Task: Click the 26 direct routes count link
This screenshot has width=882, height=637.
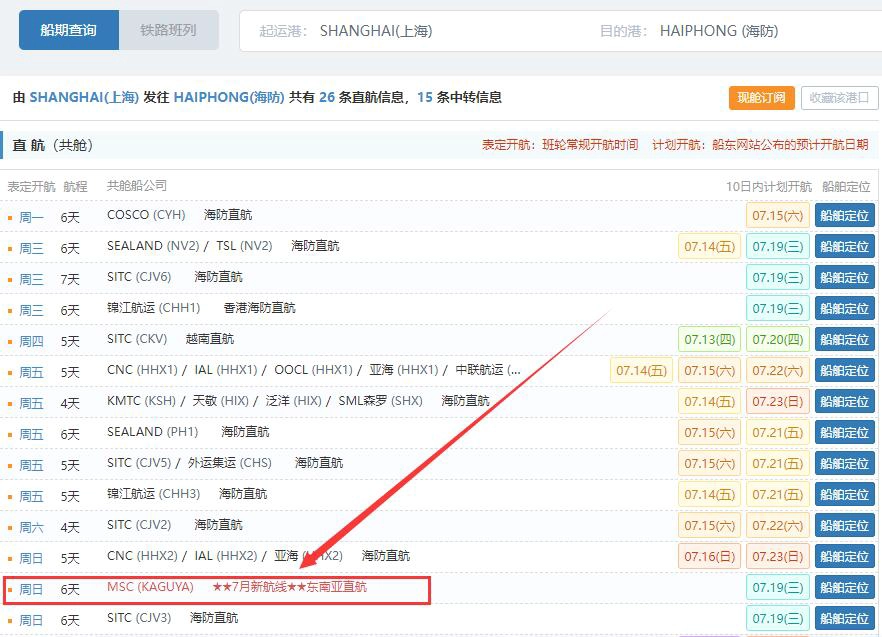Action: (327, 97)
